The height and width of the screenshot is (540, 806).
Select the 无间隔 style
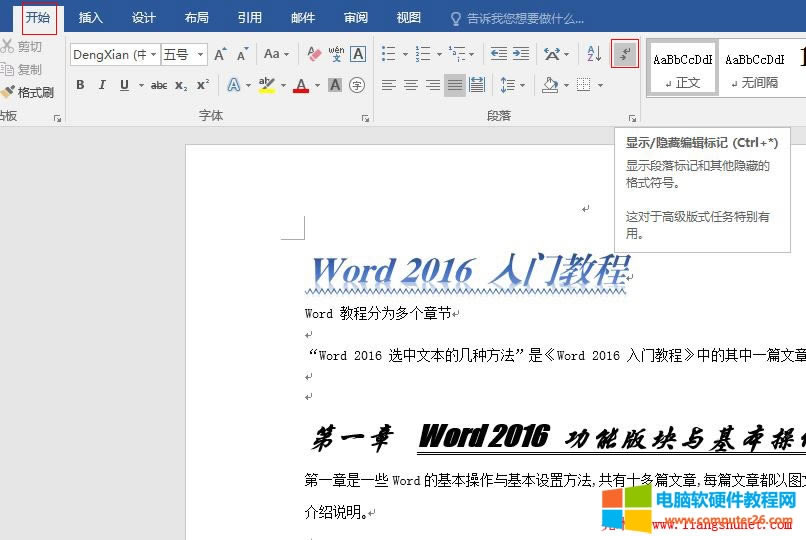point(754,68)
